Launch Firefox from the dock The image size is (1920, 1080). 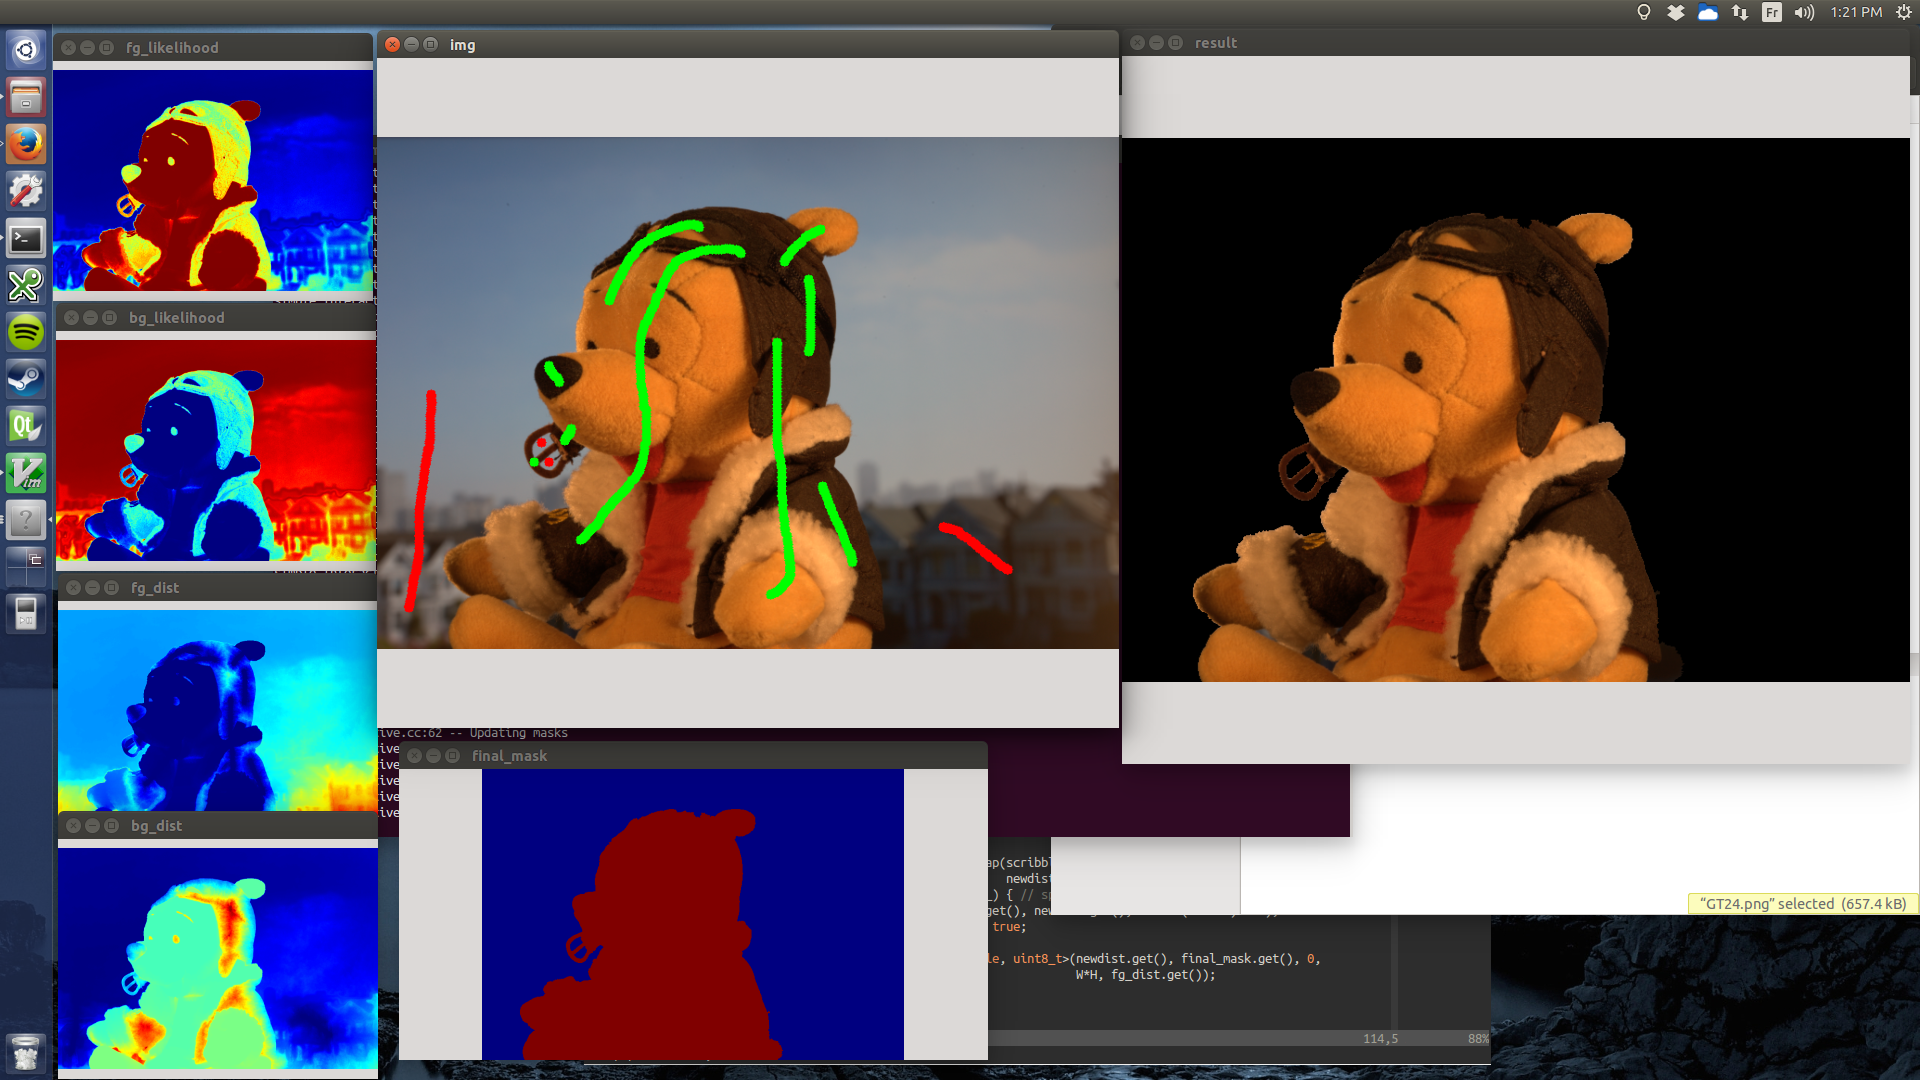(26, 144)
